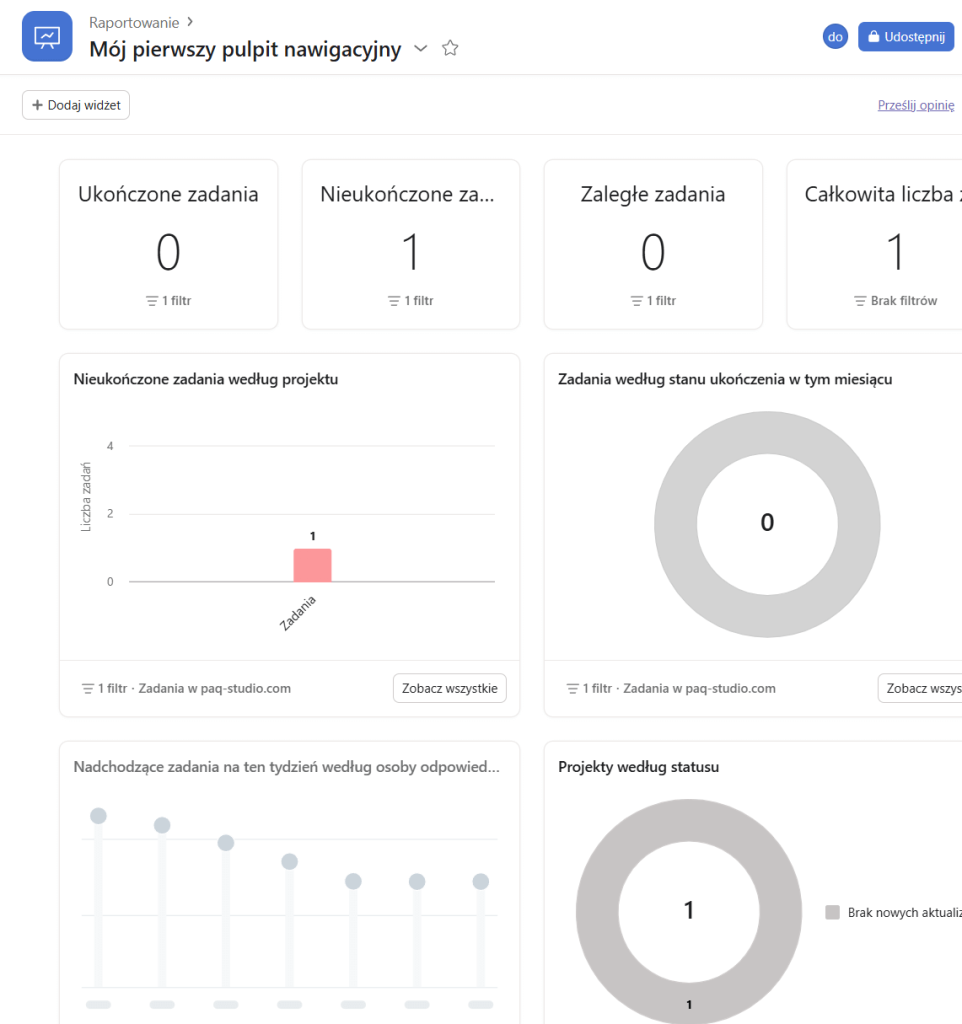Click filter icon under Zaległe zadania
Screen dimensions: 962x1024
point(636,301)
